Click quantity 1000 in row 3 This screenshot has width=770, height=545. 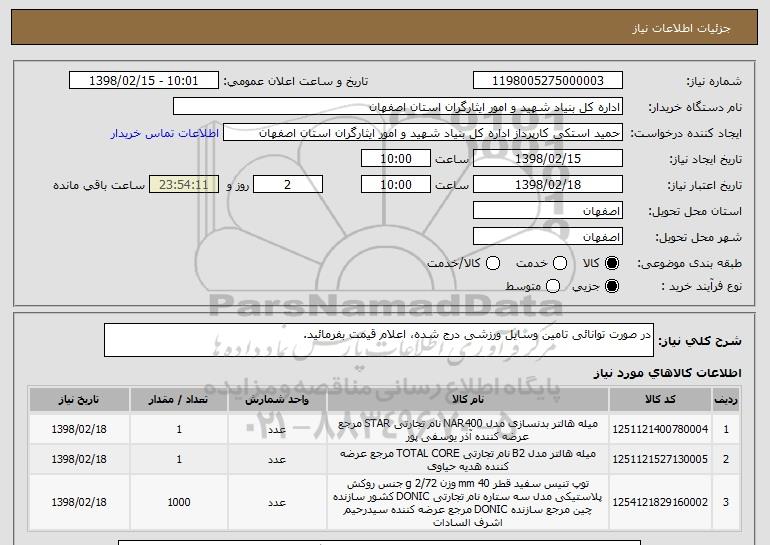coord(179,502)
